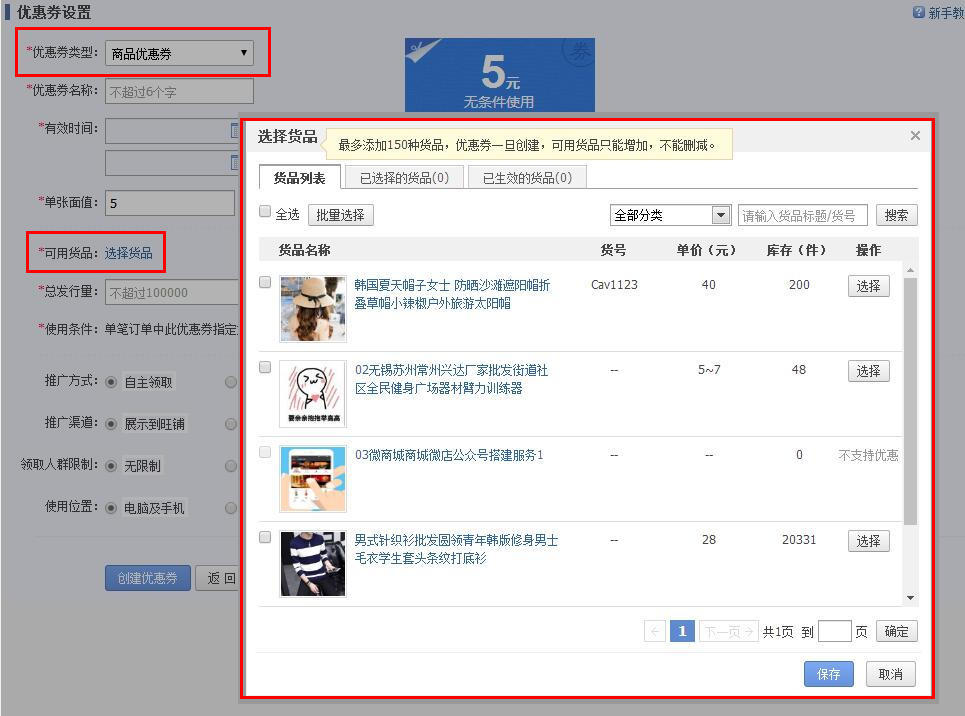The image size is (965, 716).
Task: Select the 电脑及手机 radio button
Action: pos(111,508)
